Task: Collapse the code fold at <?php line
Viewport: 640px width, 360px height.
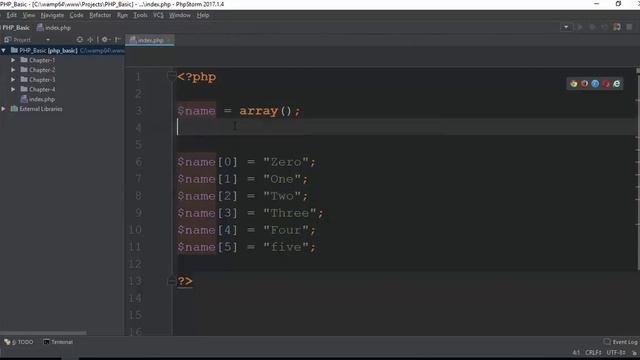Action: (172, 76)
